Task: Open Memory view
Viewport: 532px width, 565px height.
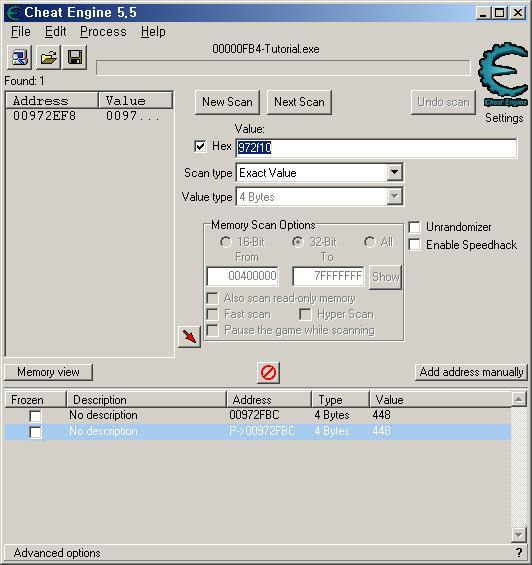Action: click(x=48, y=372)
